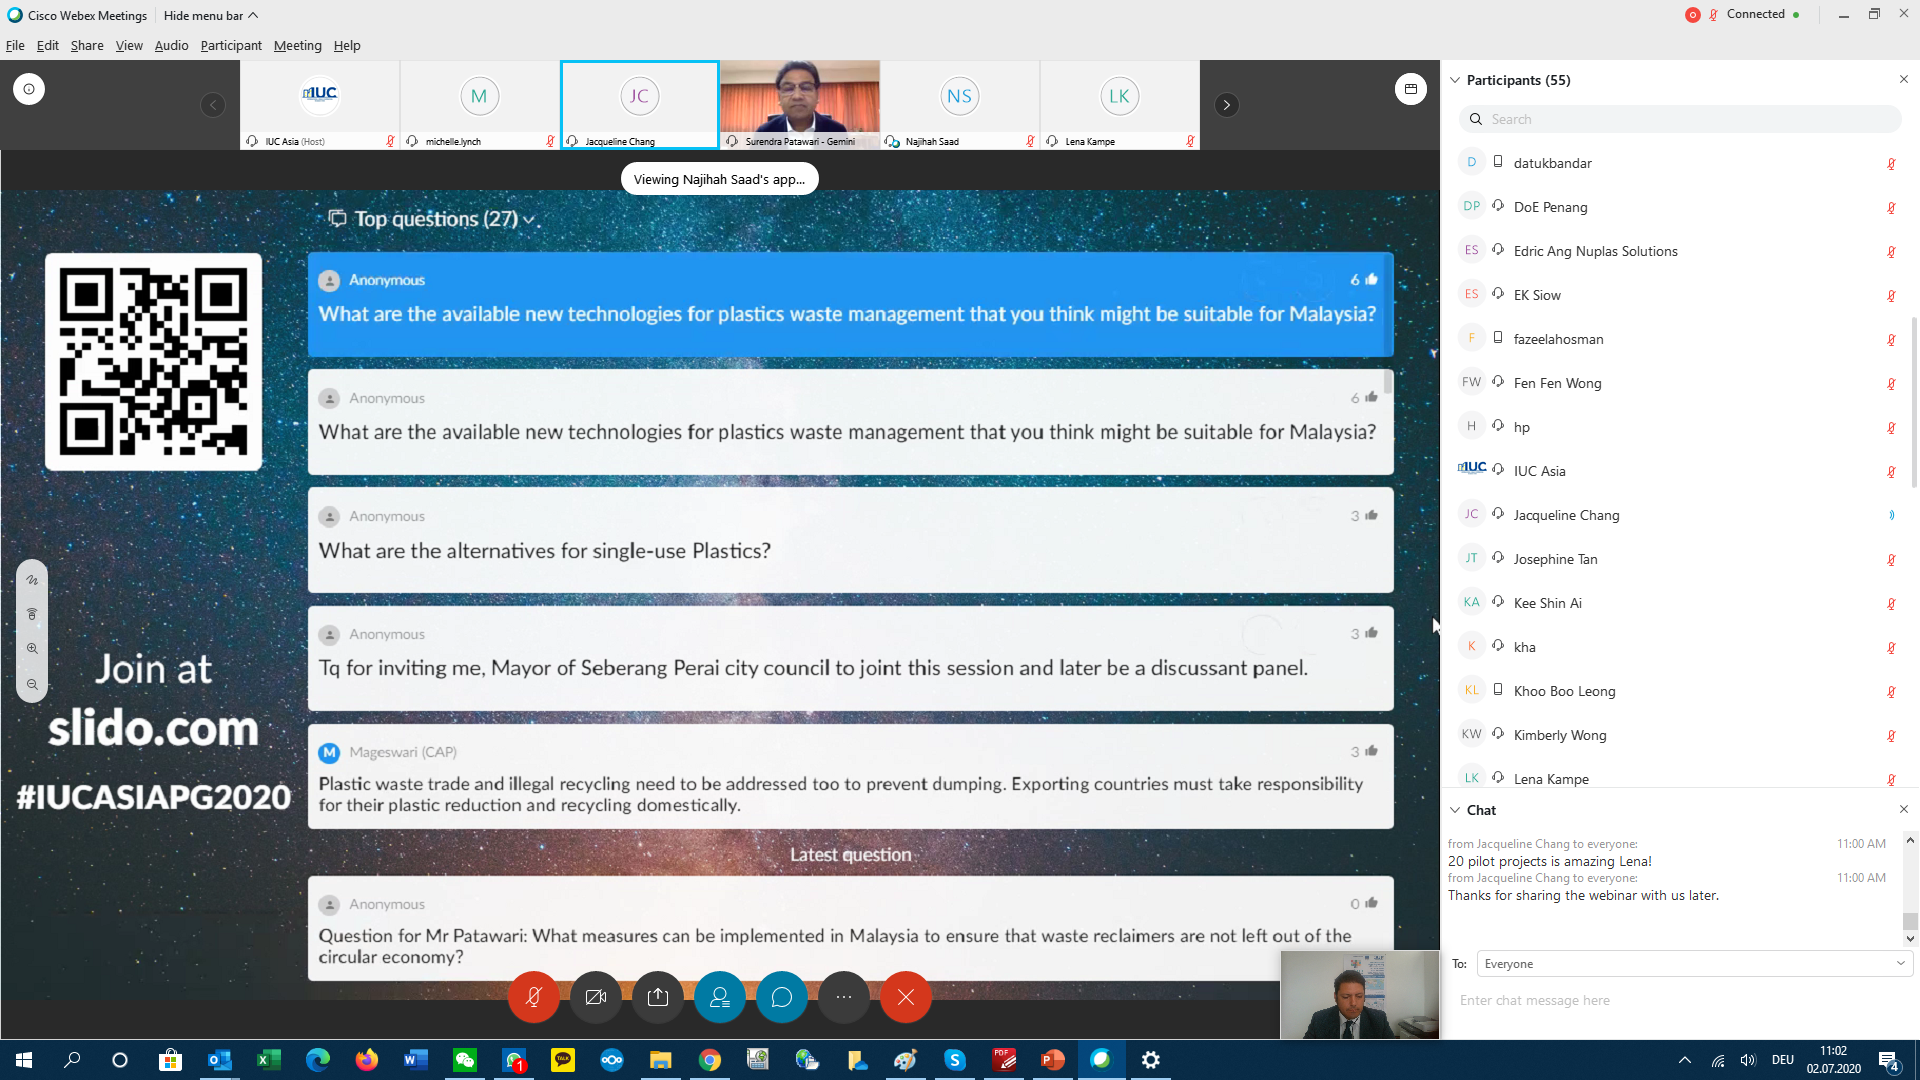Toggle the video camera button

(596, 997)
